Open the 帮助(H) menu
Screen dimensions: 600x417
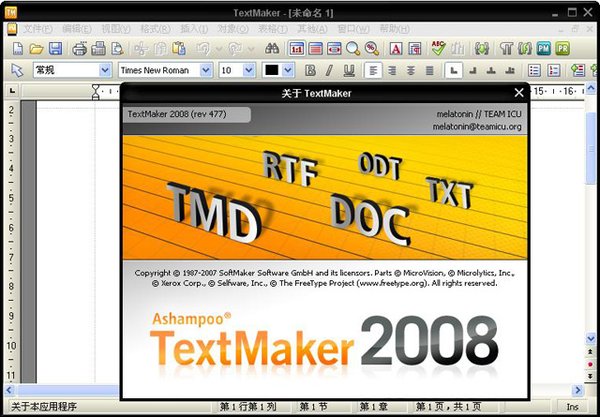394,29
